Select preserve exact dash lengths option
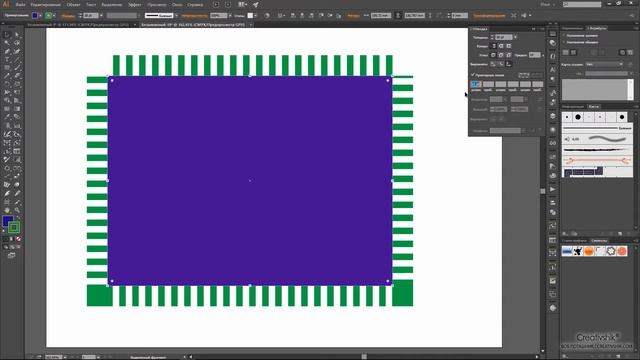 pyautogui.click(x=524, y=75)
